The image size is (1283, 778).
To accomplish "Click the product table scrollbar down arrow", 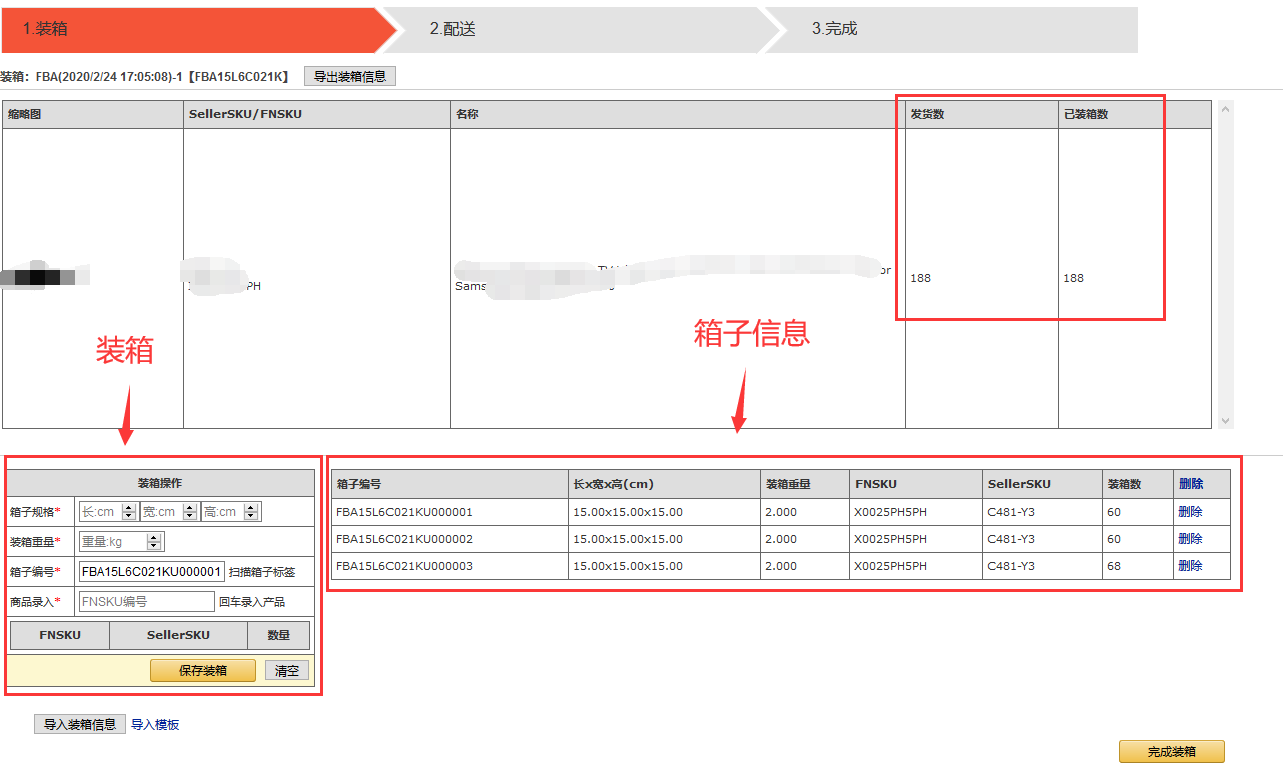I will (x=1226, y=421).
